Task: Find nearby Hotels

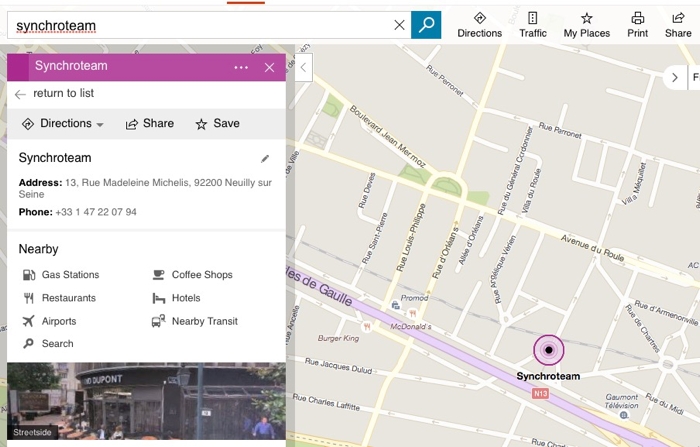Action: coord(176,298)
